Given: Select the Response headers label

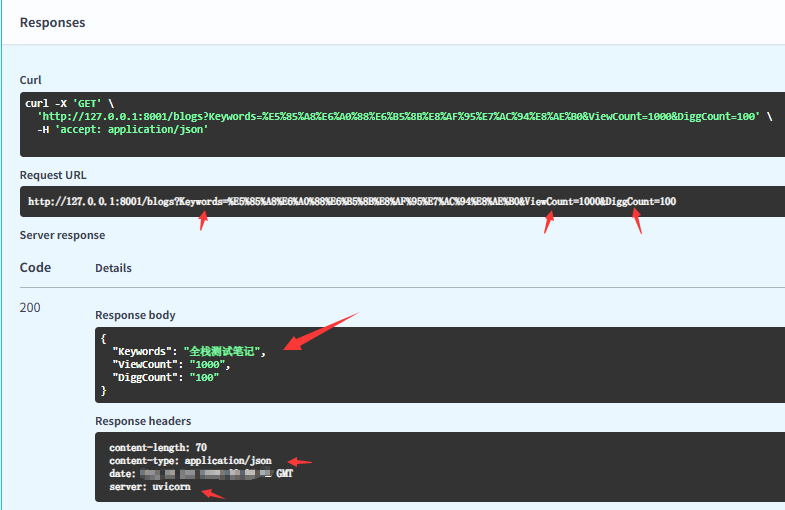Looking at the screenshot, I should [x=143, y=421].
